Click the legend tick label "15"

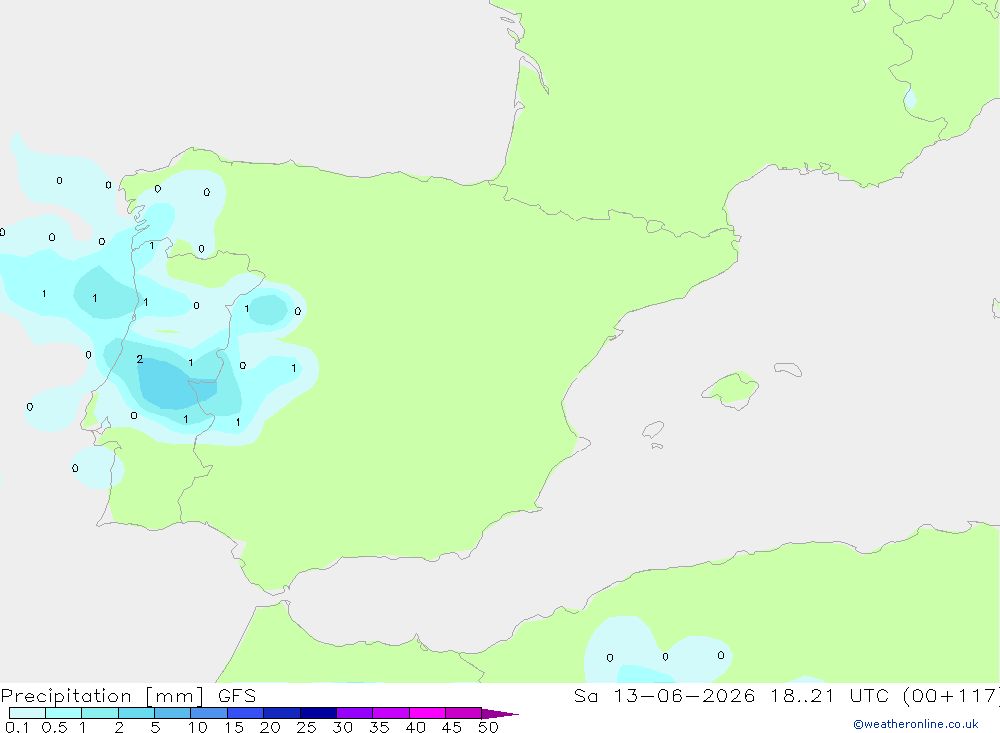[x=234, y=727]
